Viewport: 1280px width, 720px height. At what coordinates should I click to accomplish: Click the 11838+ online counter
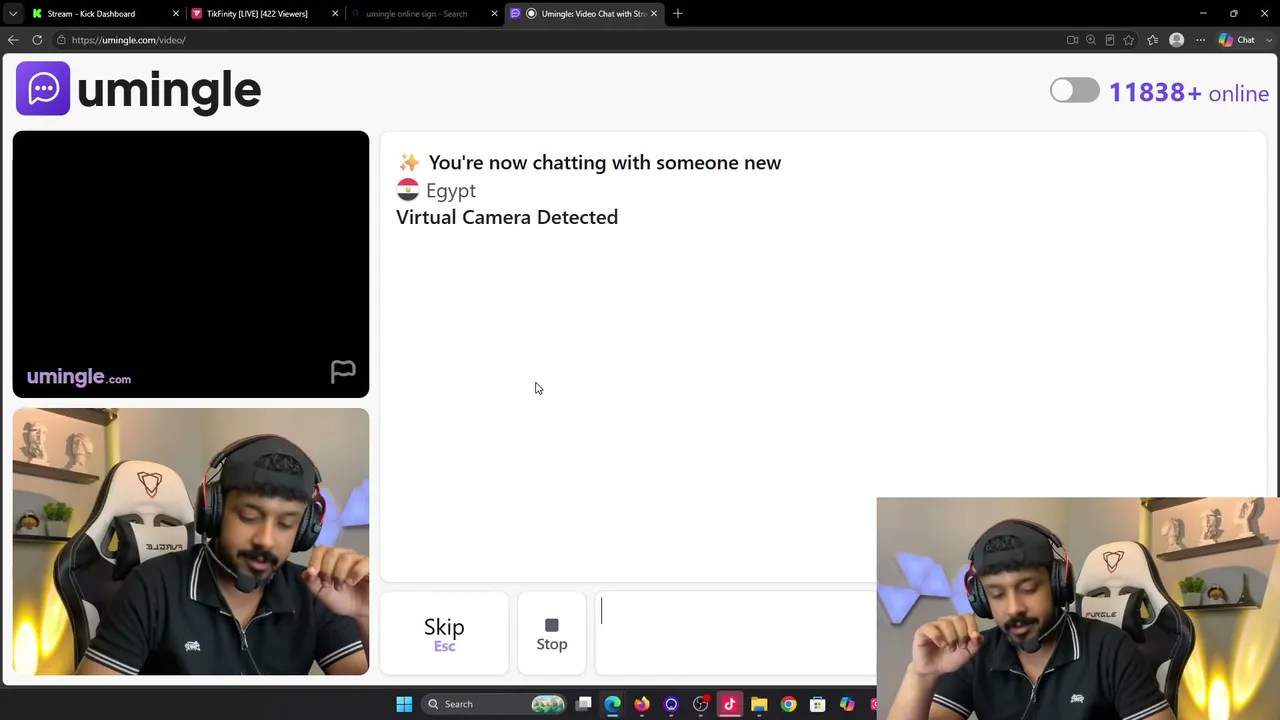[x=1189, y=93]
